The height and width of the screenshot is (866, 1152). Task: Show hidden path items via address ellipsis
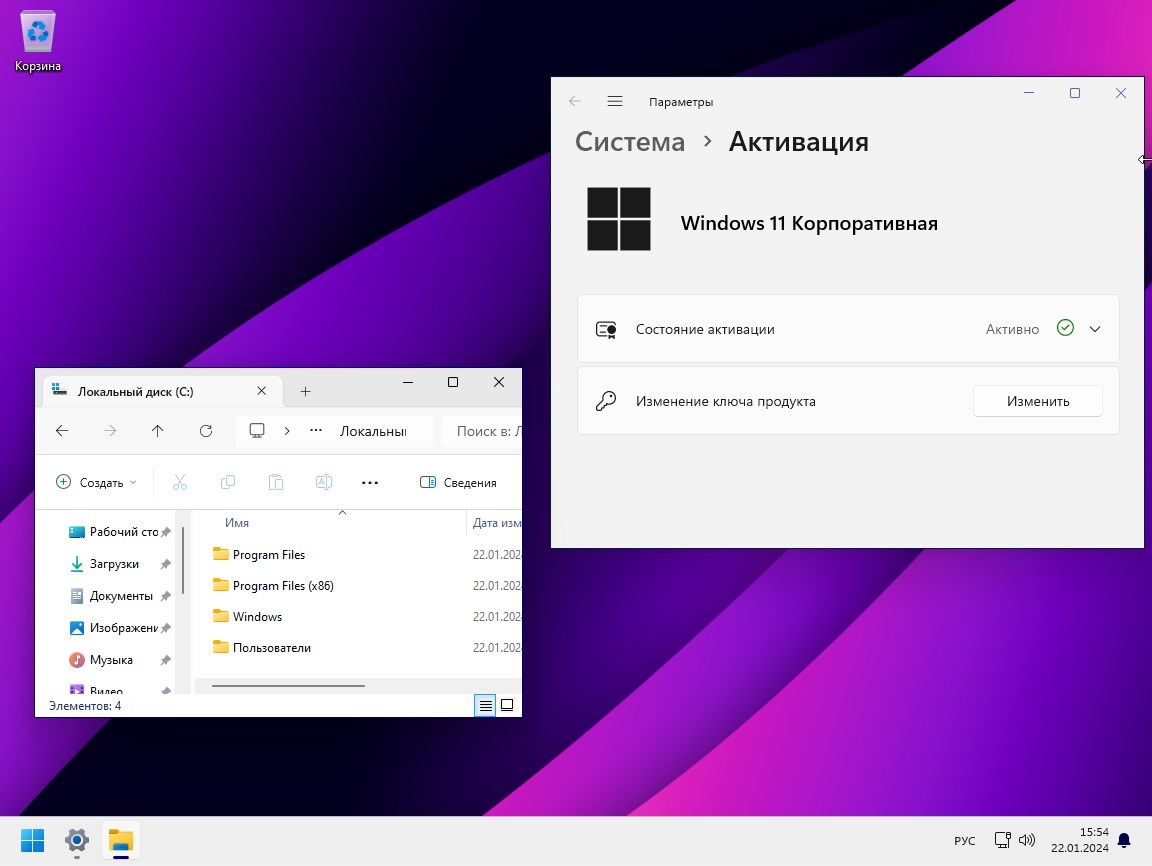tap(316, 430)
